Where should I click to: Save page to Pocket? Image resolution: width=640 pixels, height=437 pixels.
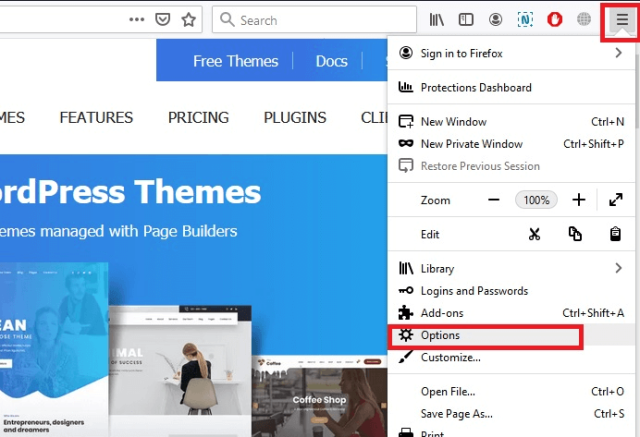[x=162, y=19]
